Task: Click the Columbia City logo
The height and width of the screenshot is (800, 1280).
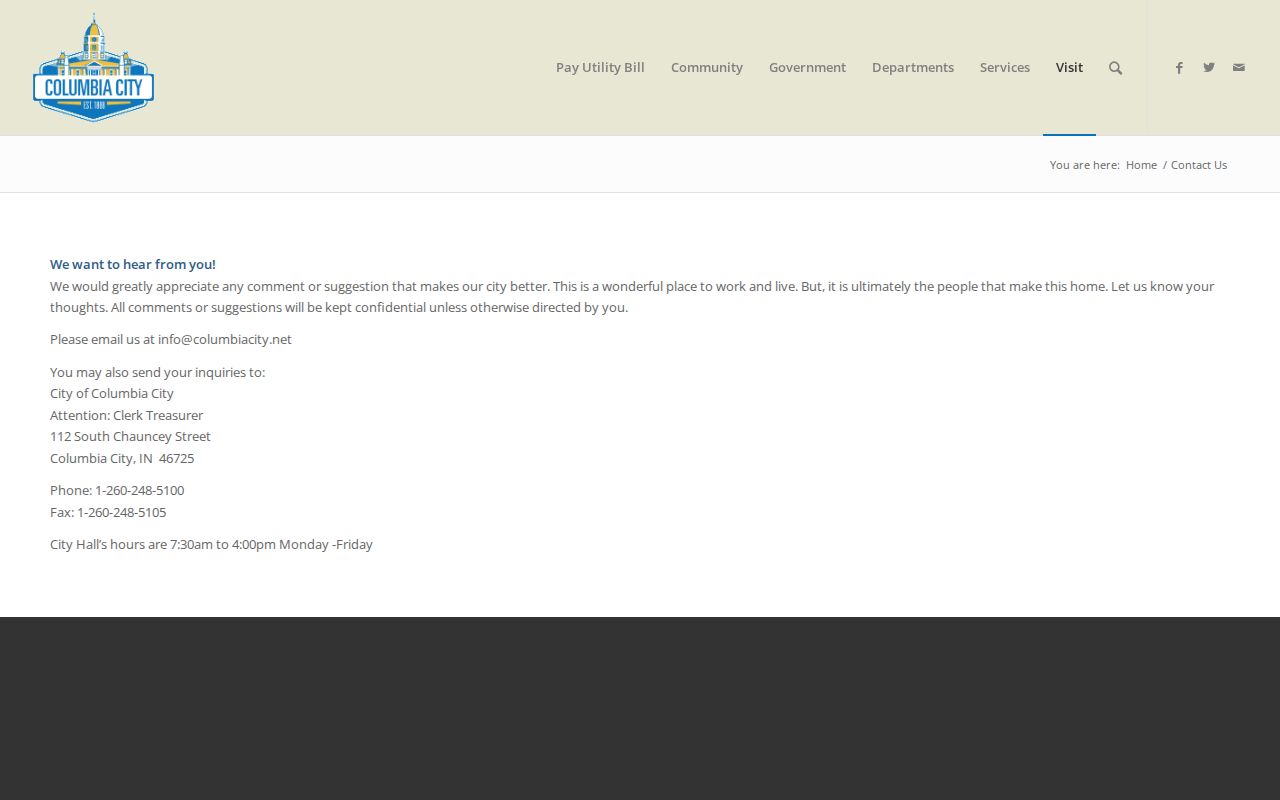Action: 93,67
